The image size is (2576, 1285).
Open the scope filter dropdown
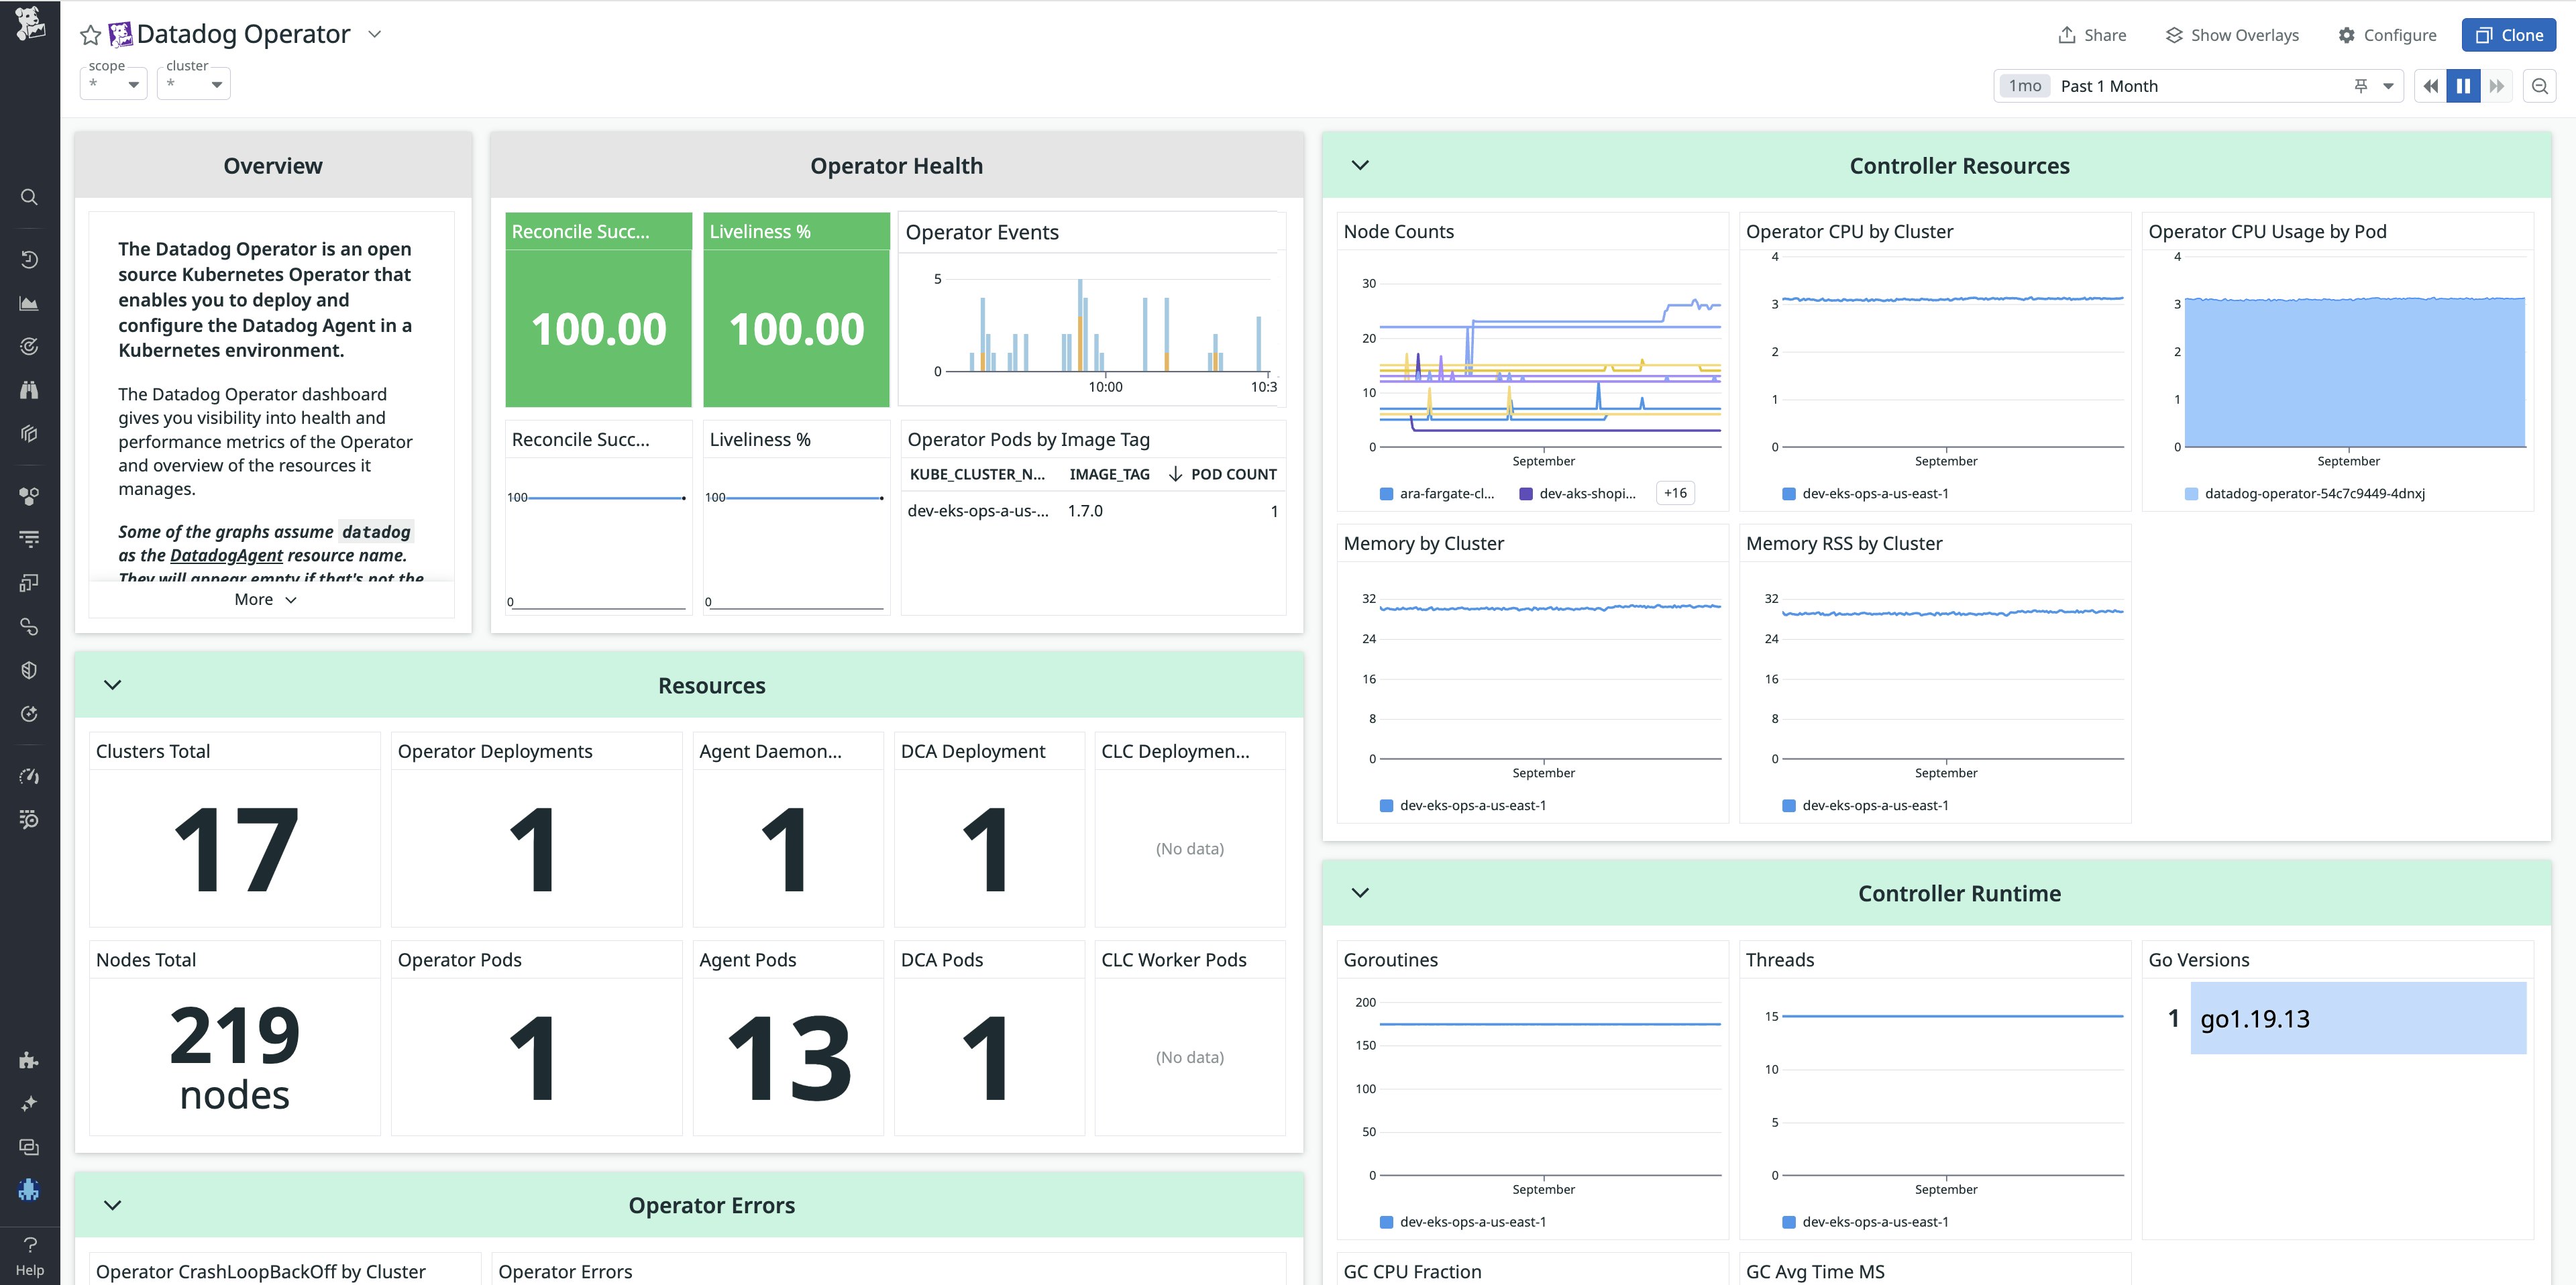pyautogui.click(x=113, y=83)
